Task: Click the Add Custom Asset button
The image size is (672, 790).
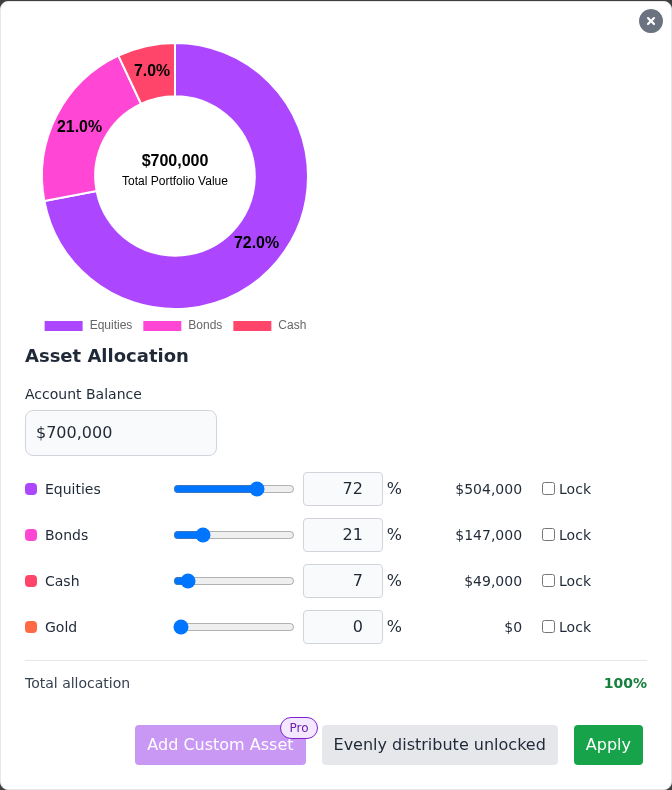Action: pyautogui.click(x=220, y=745)
